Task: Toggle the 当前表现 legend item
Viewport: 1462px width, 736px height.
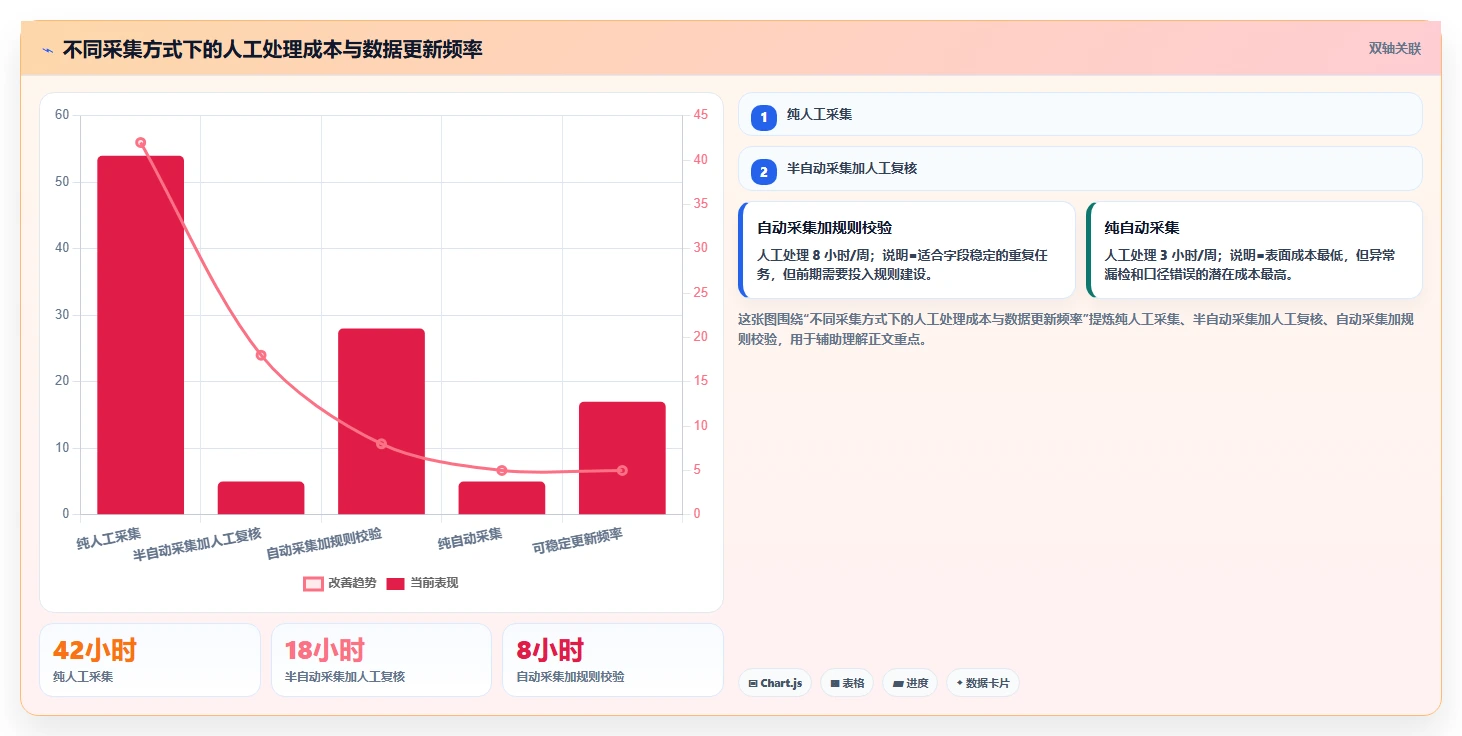Action: click(422, 583)
